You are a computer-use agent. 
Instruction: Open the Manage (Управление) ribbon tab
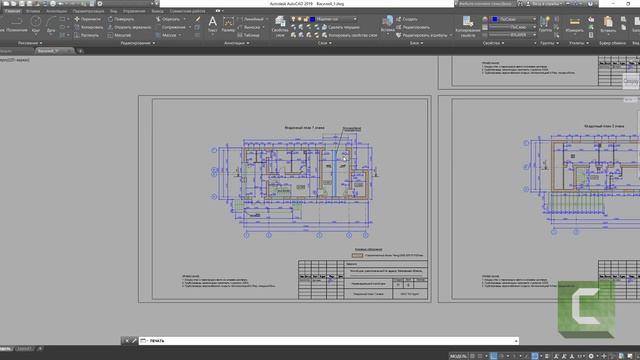click(x=134, y=11)
